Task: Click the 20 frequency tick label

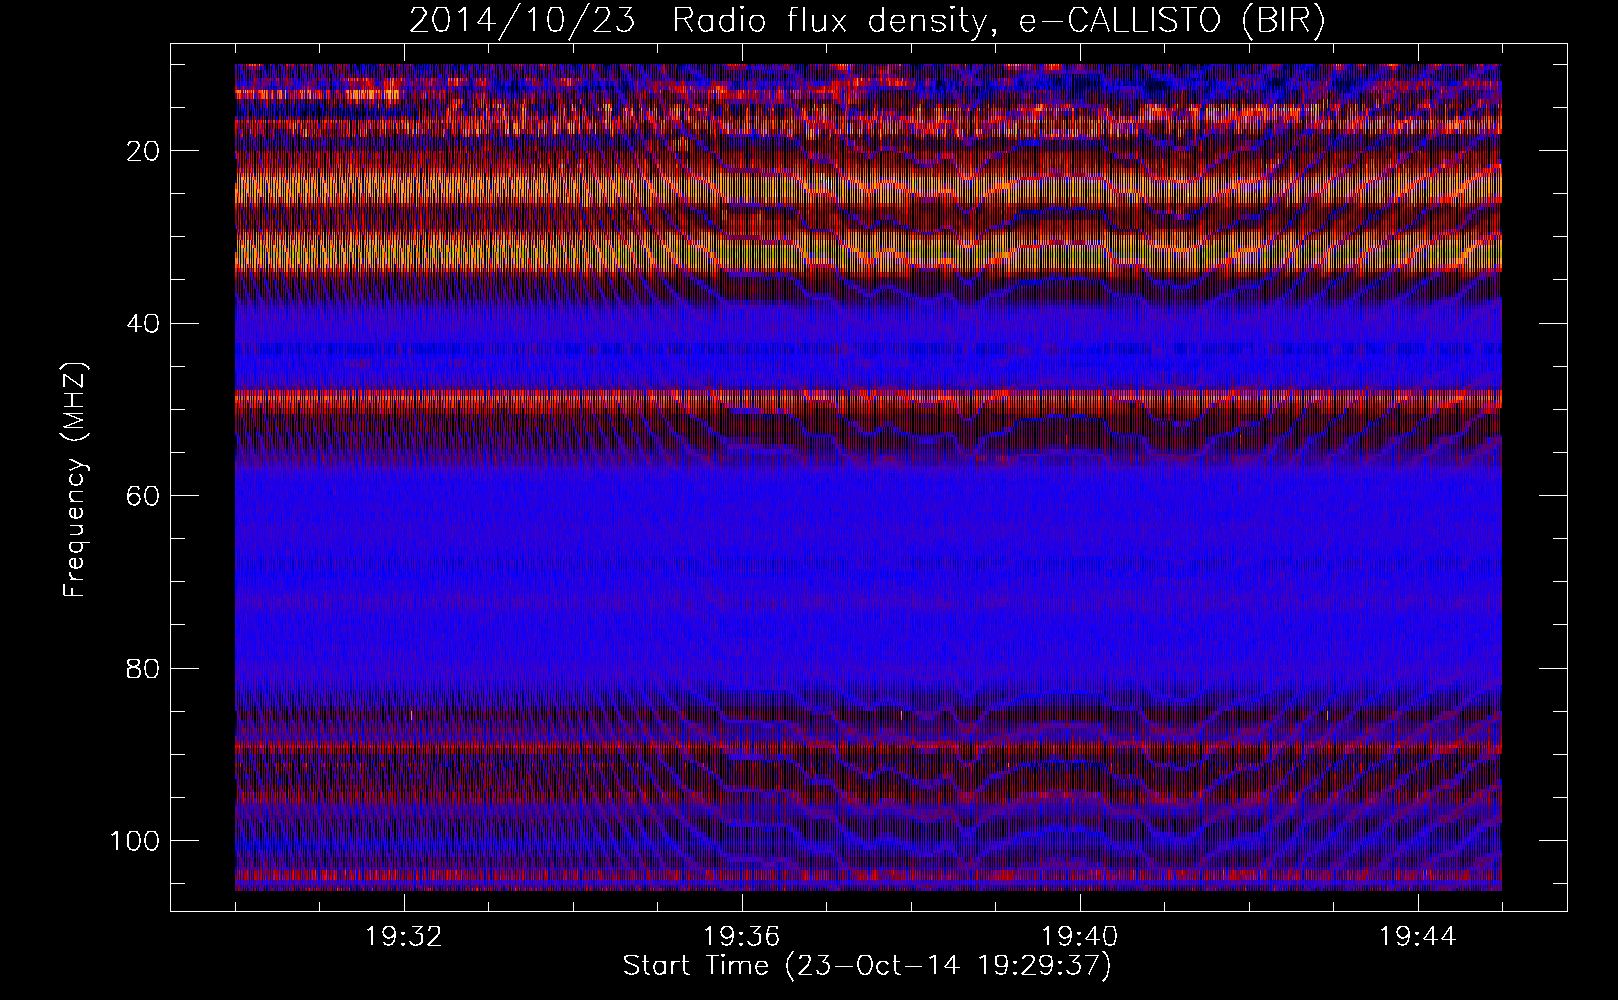Action: [142, 151]
